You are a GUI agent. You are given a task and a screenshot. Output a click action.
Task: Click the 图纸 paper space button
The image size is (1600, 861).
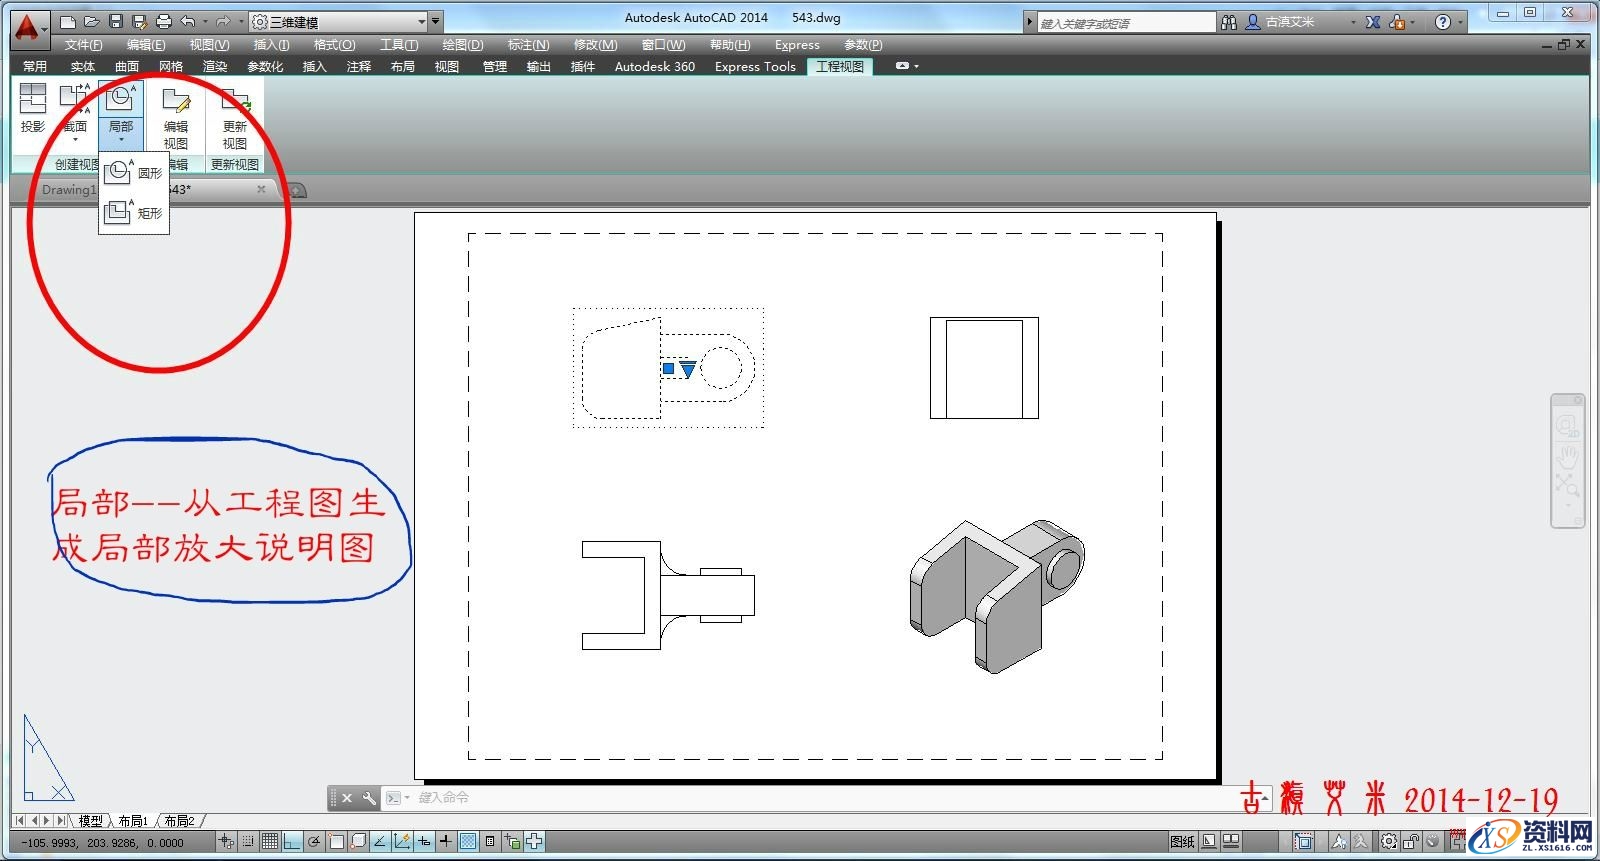pyautogui.click(x=1182, y=842)
